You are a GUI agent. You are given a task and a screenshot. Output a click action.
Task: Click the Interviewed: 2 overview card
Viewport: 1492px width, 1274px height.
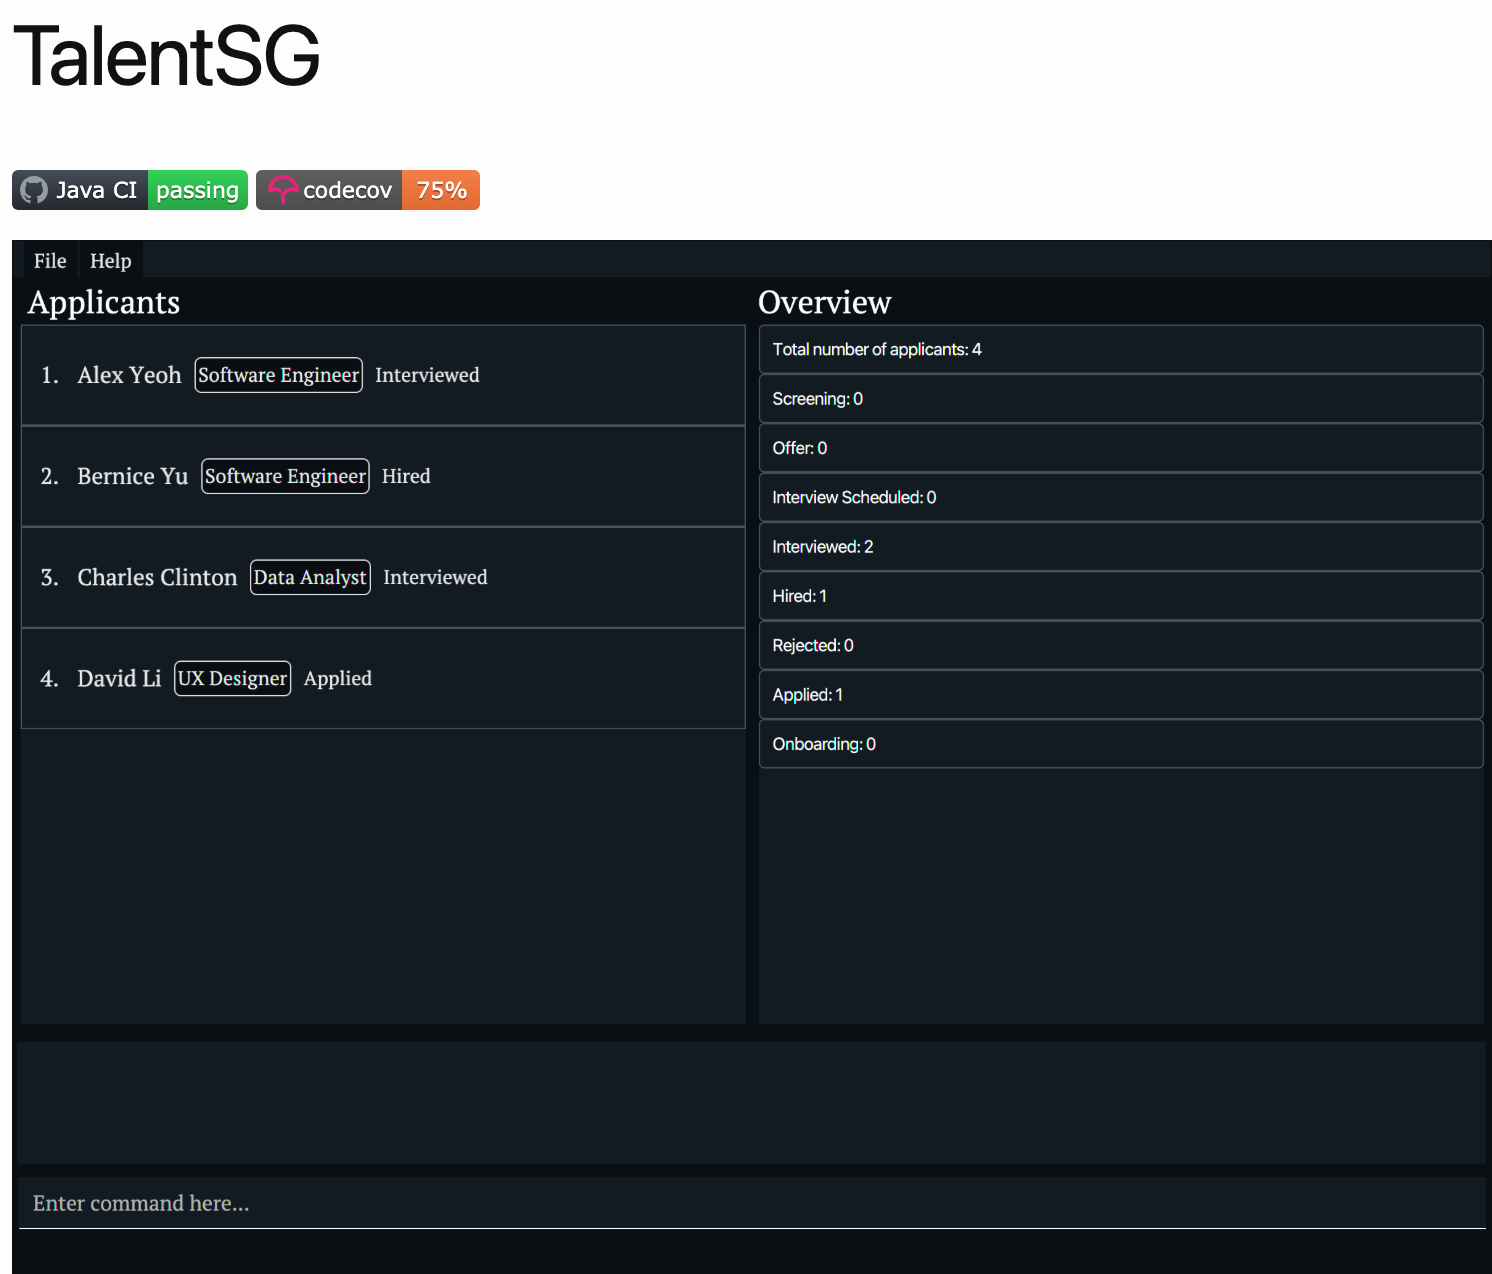[x=1120, y=547]
